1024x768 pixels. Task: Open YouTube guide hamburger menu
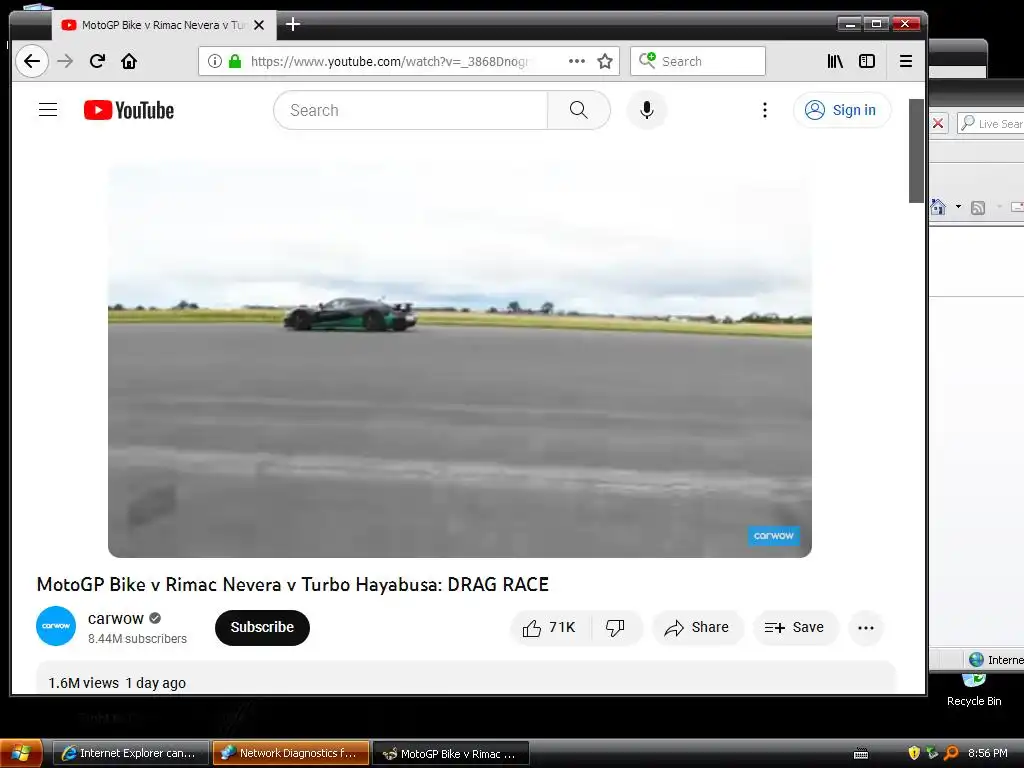(48, 110)
